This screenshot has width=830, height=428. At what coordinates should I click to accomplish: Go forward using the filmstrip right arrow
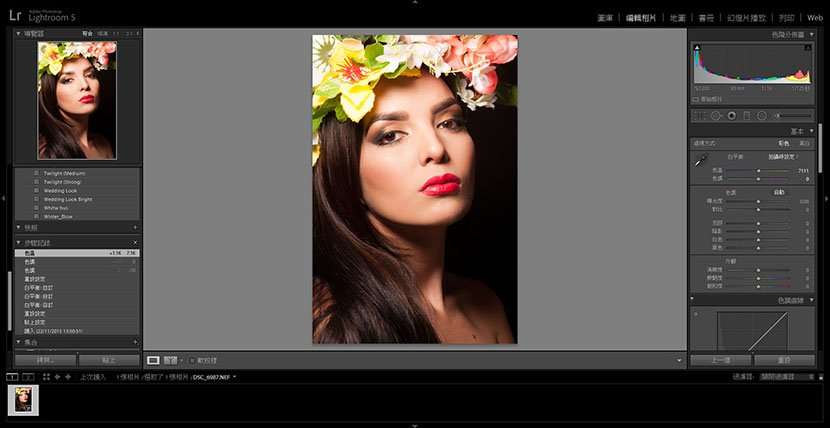[x=68, y=377]
